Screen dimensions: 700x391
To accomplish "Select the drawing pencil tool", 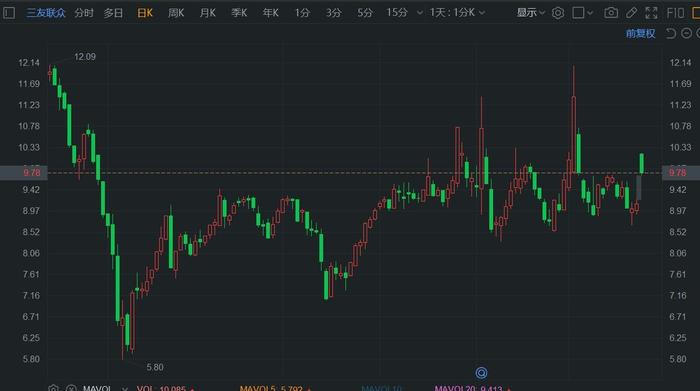I will pyautogui.click(x=631, y=13).
